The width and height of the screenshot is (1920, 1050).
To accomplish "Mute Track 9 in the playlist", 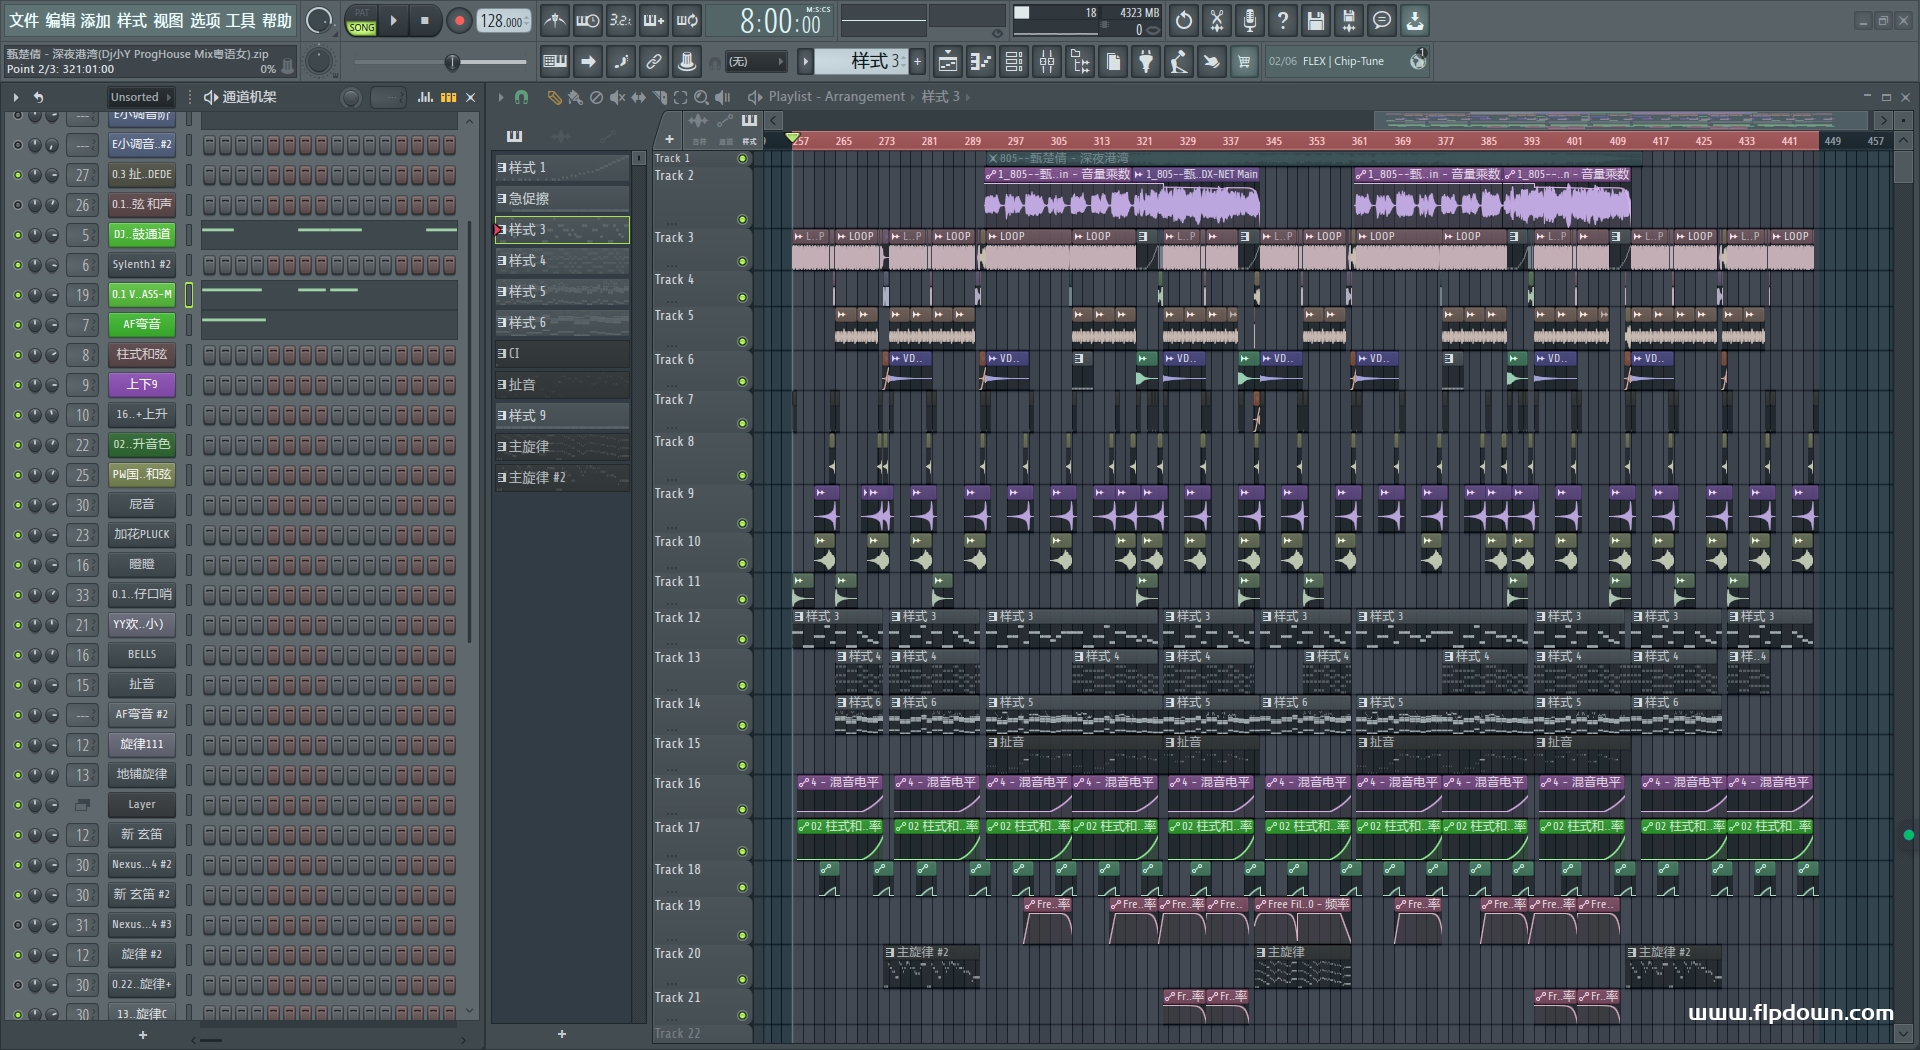I will point(742,524).
